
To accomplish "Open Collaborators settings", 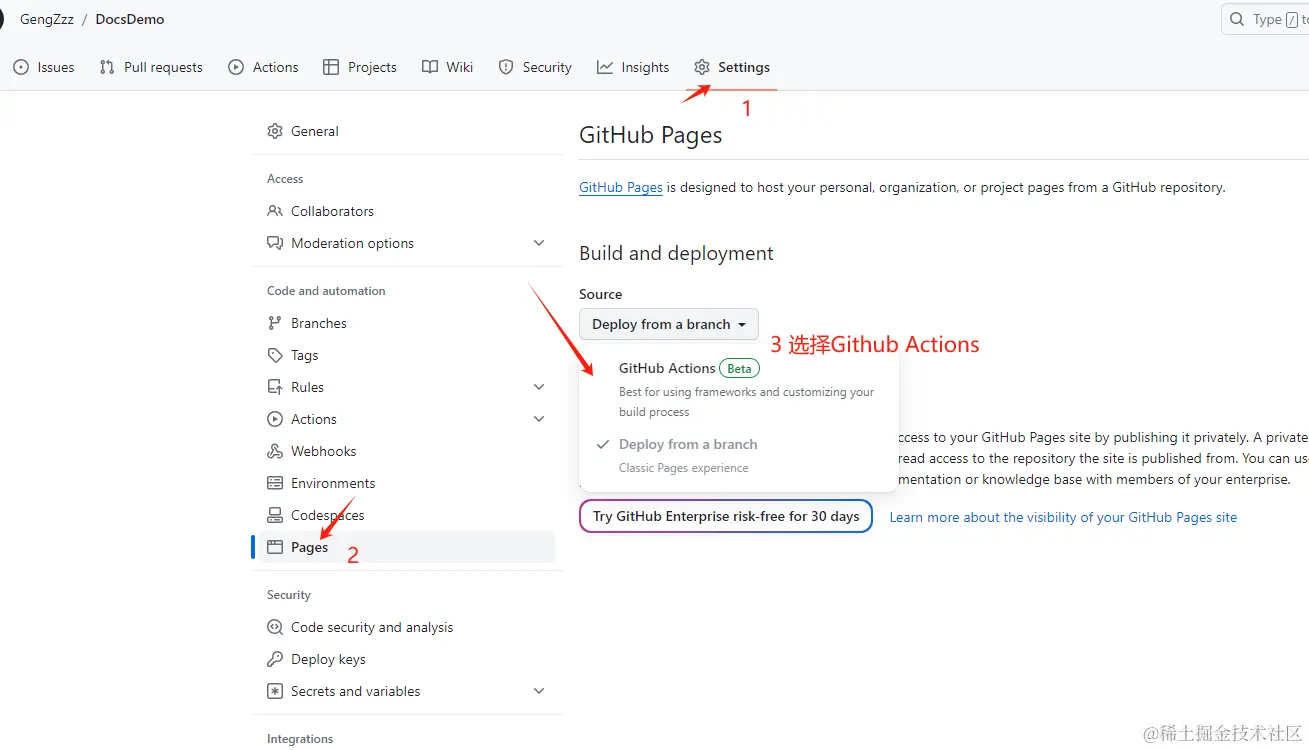I will [x=407, y=211].
